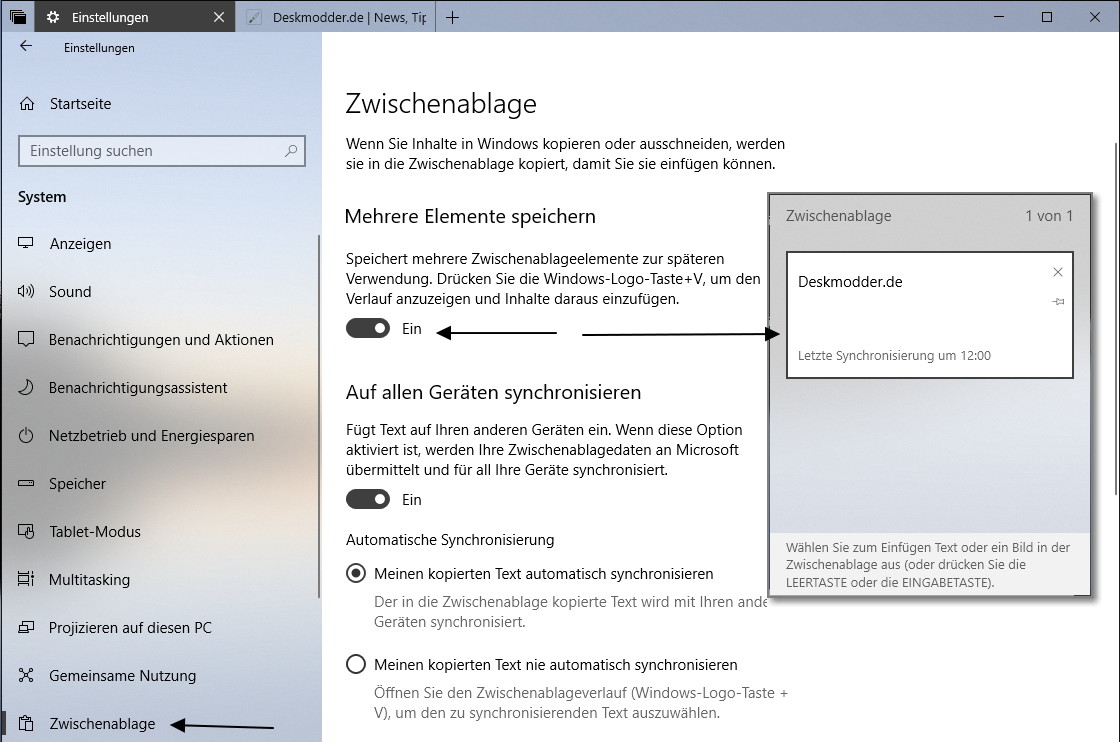Click the System section header

[42, 197]
